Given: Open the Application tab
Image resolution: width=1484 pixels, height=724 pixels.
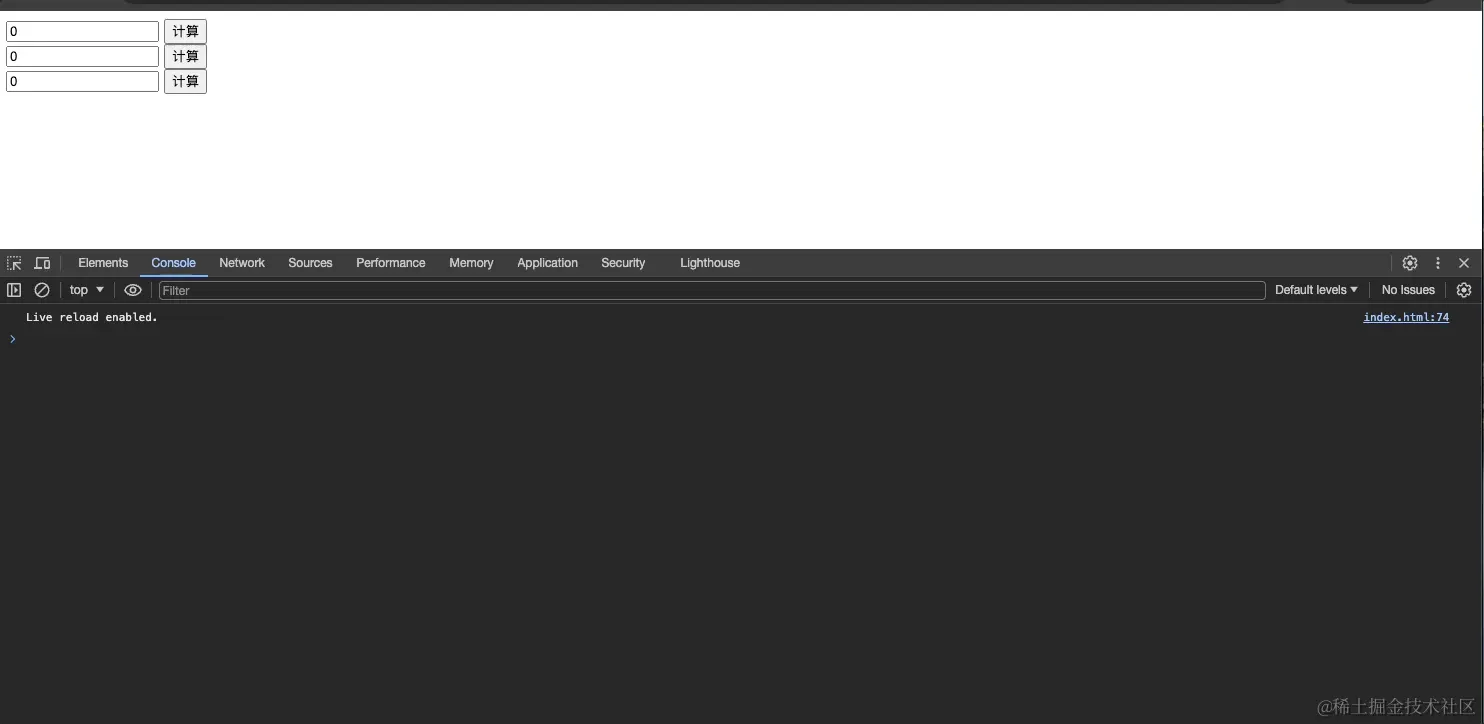Looking at the screenshot, I should coord(547,263).
